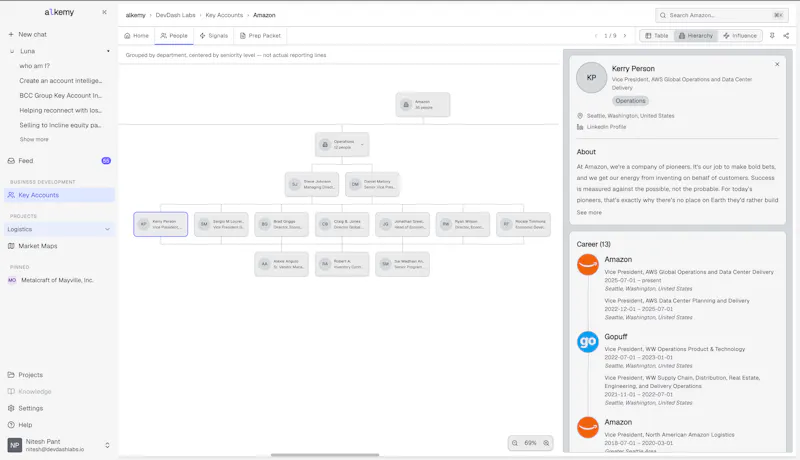Switch to the Home tab
The image size is (800, 460).
[x=137, y=36]
